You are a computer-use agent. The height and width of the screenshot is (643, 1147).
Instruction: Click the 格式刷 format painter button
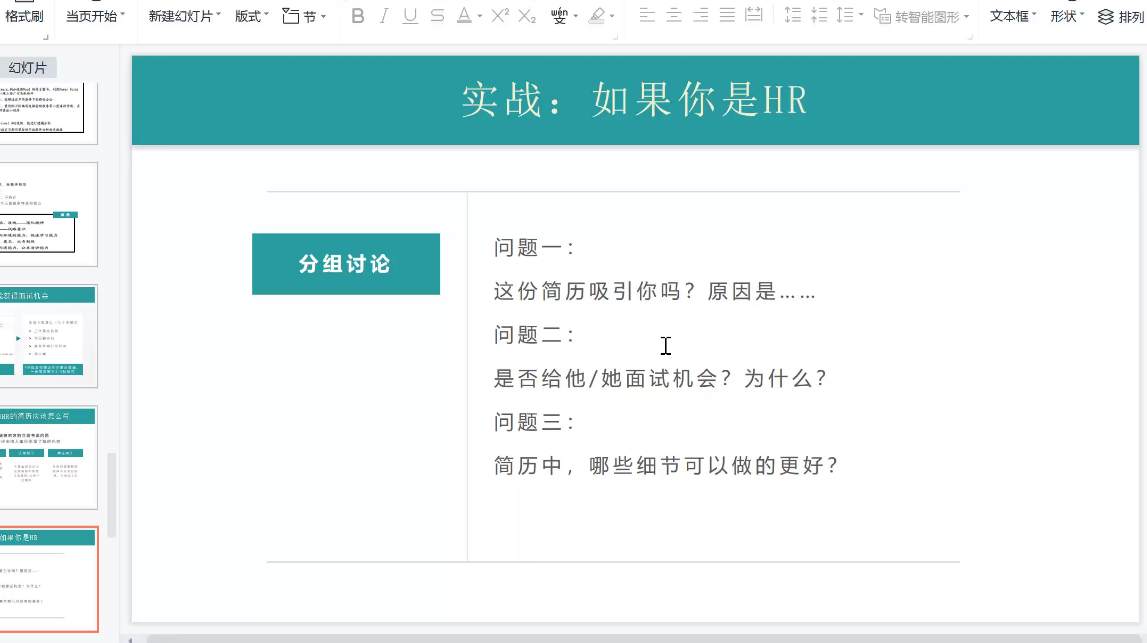(x=24, y=16)
